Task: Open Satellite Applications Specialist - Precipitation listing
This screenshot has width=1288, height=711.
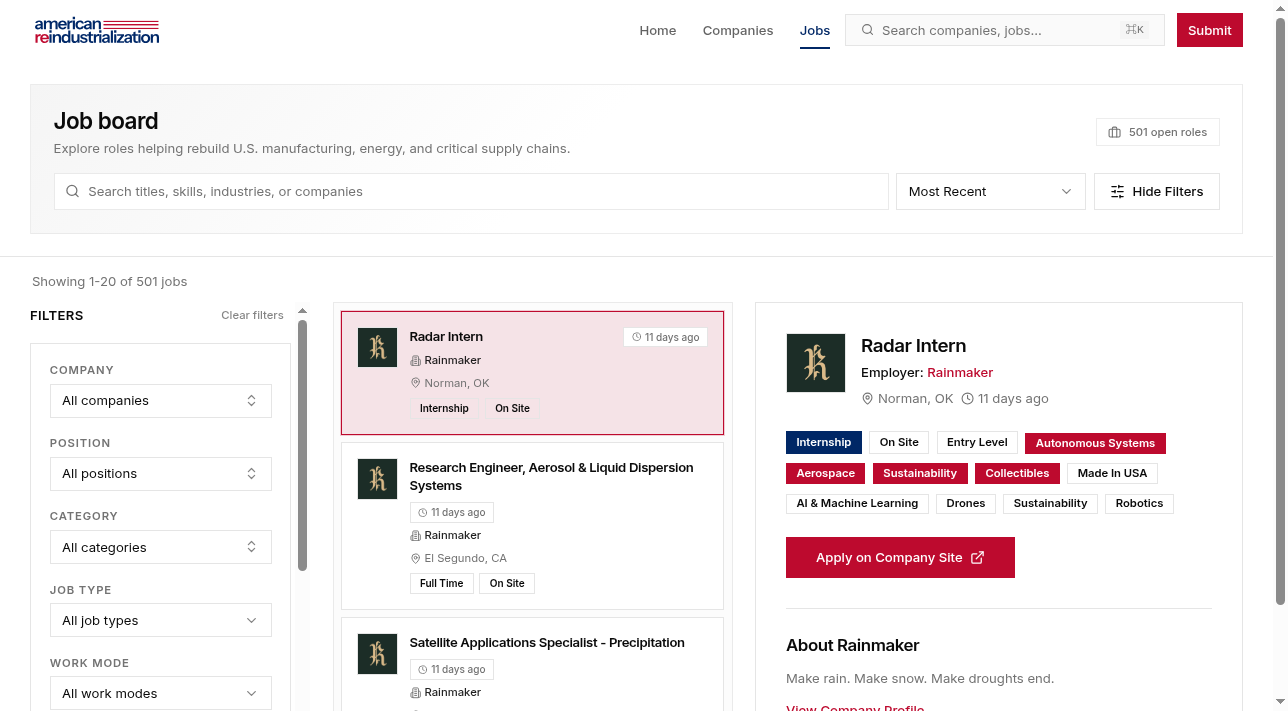Action: coord(547,643)
